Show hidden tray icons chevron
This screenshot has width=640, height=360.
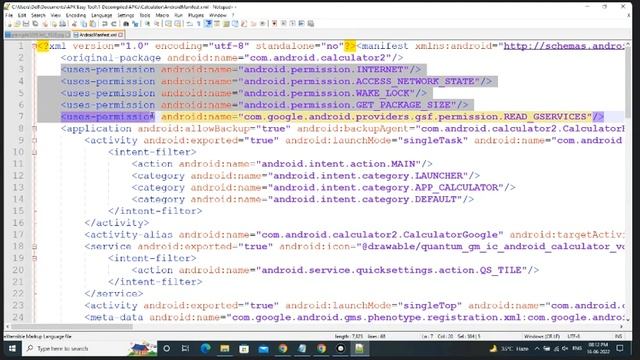[537, 349]
